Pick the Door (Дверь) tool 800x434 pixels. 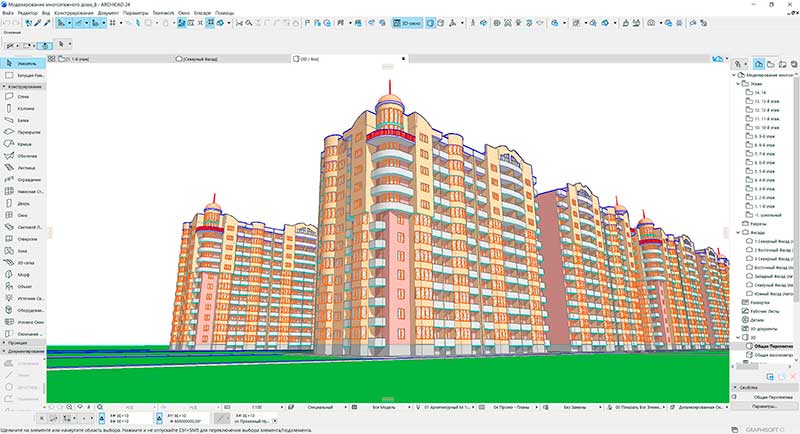[x=22, y=201]
